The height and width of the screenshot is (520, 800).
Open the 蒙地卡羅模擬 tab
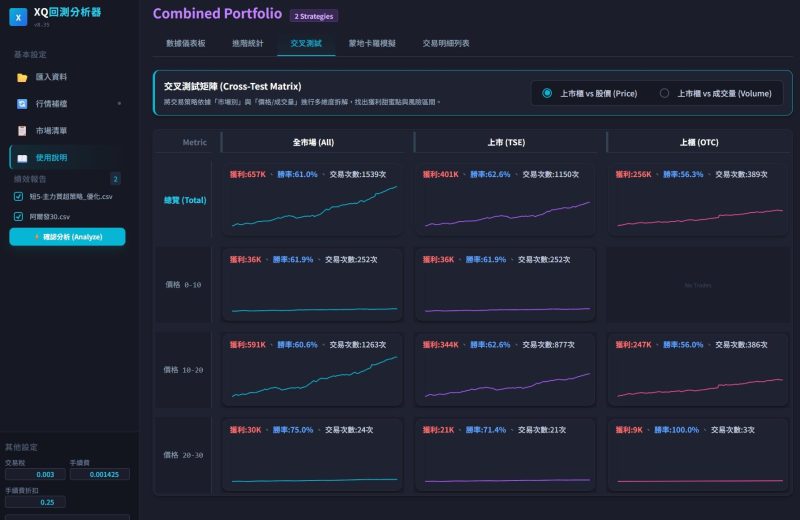(x=372, y=44)
